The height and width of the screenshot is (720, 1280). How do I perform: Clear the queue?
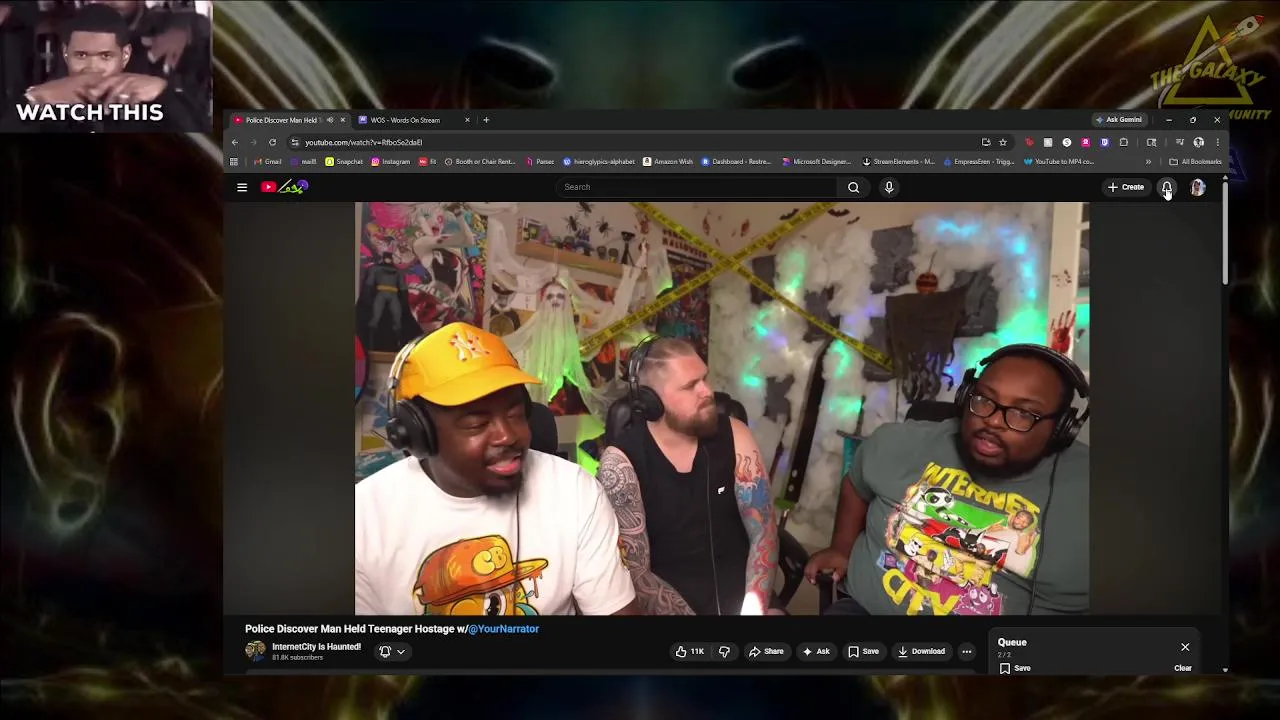coord(1183,668)
